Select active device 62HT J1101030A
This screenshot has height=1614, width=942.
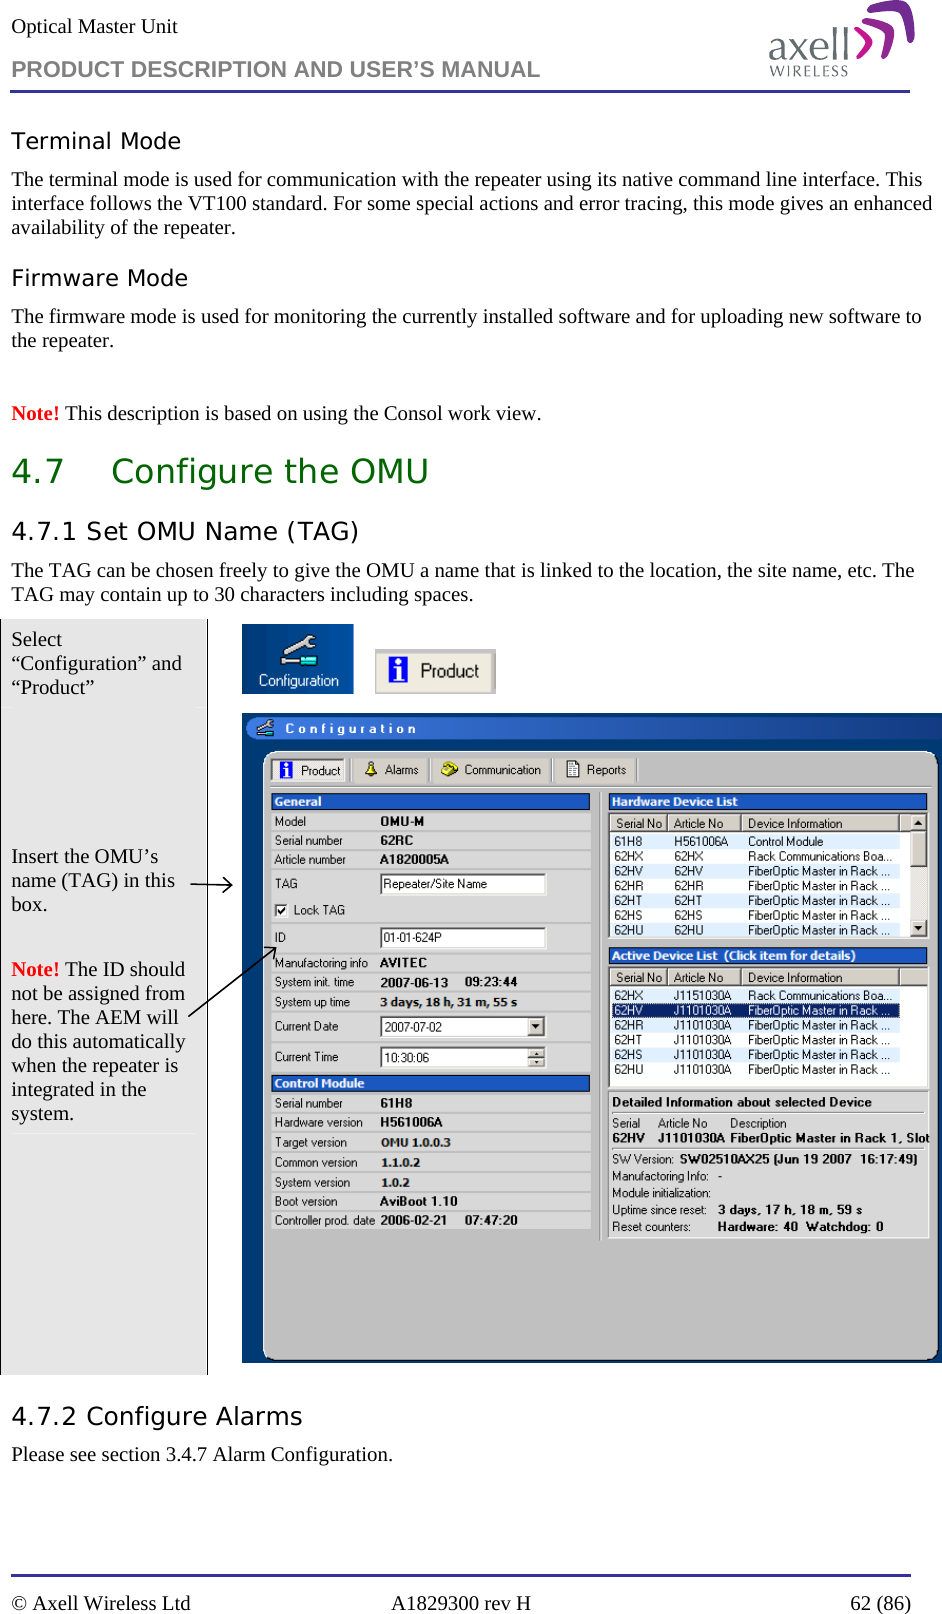[x=755, y=1041]
